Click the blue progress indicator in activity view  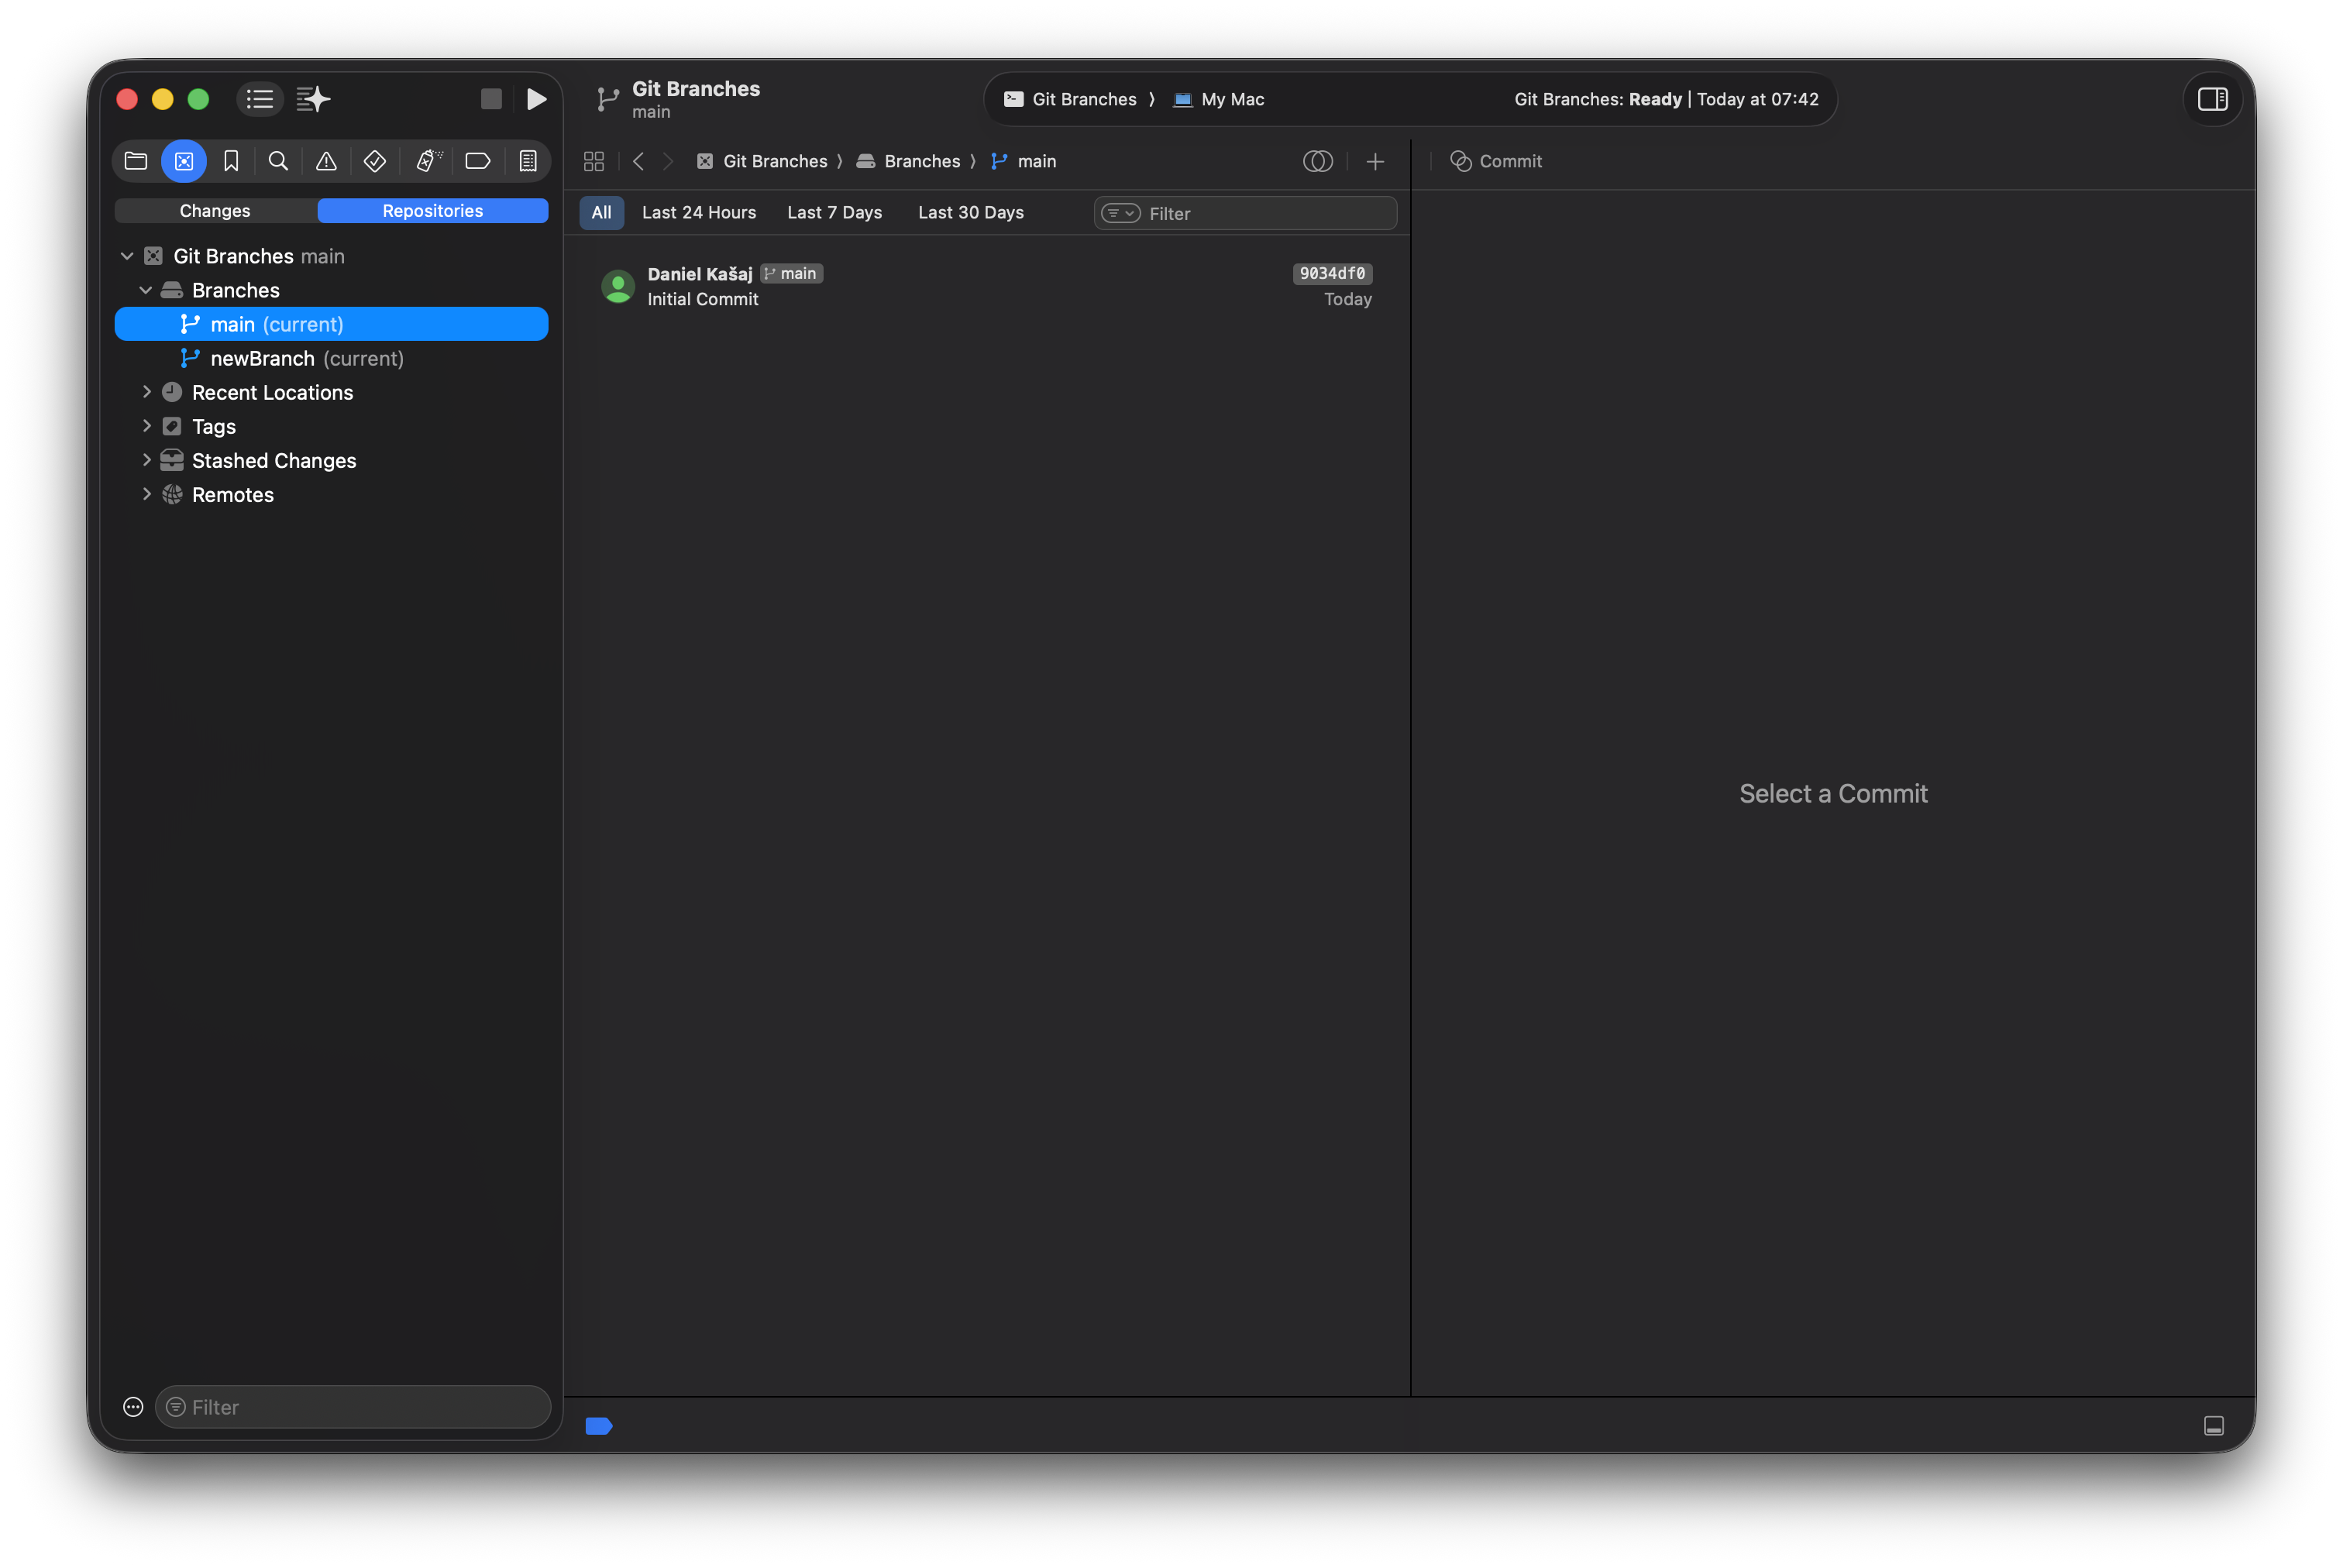click(x=600, y=1425)
